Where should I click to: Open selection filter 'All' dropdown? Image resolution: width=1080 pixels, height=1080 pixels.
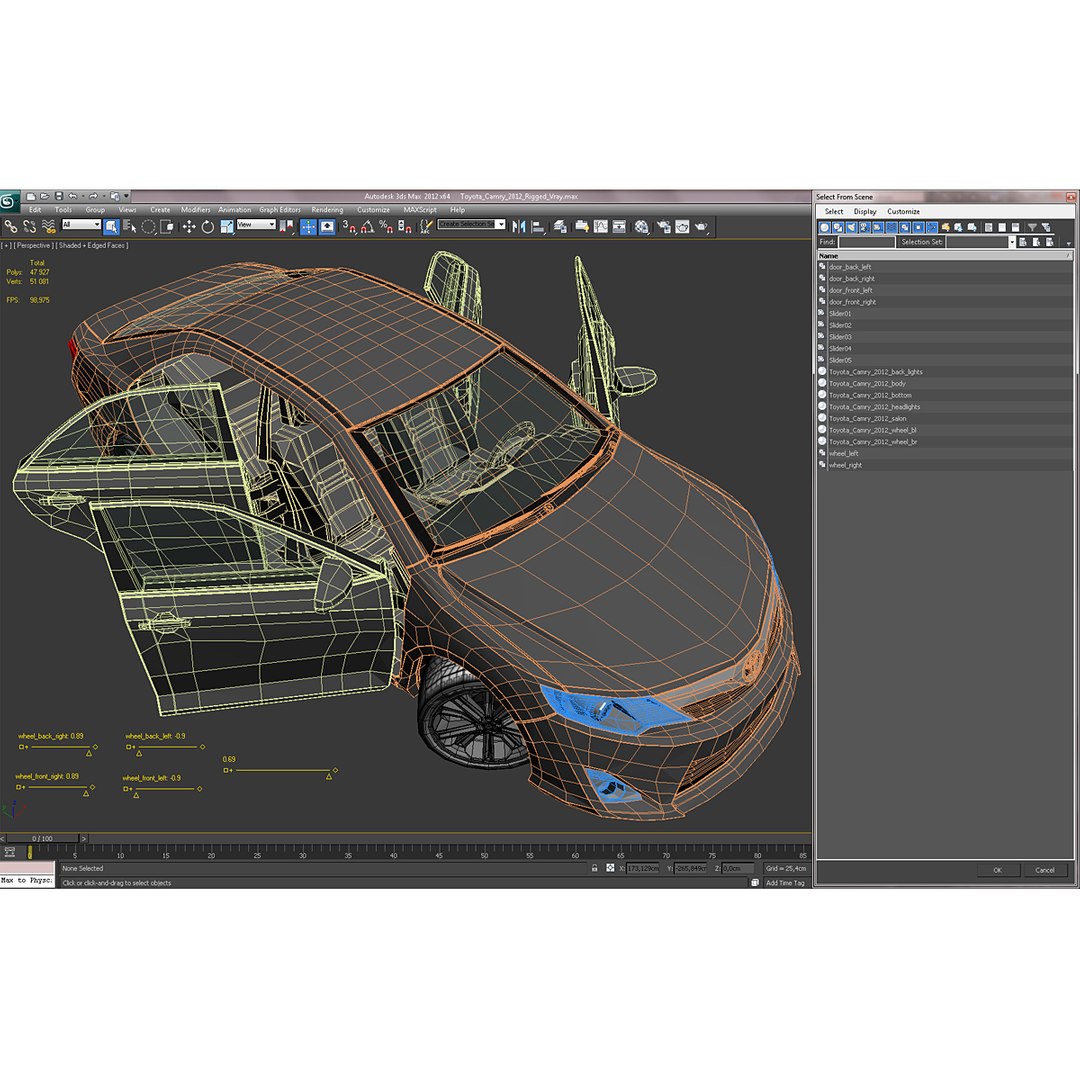click(x=81, y=225)
